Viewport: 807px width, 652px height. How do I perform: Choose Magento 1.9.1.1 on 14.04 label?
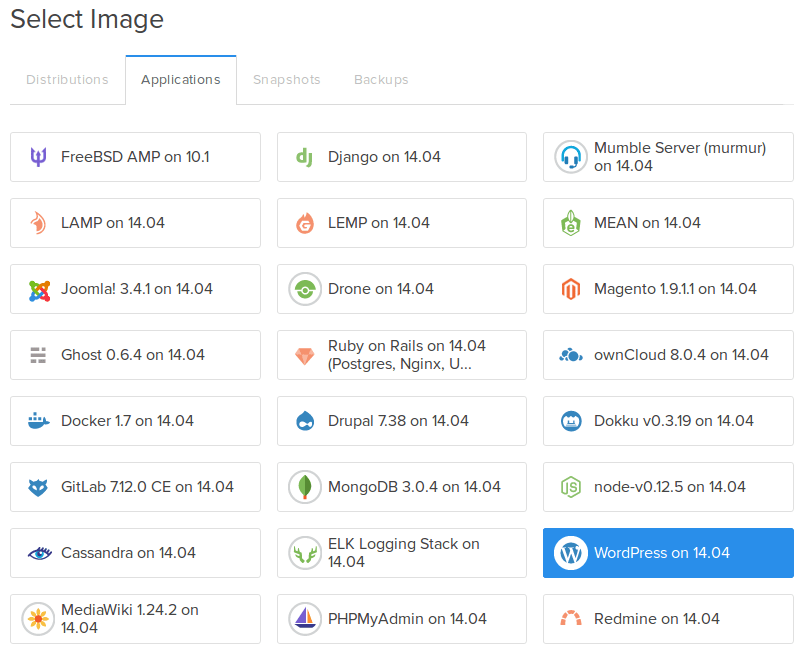click(675, 289)
